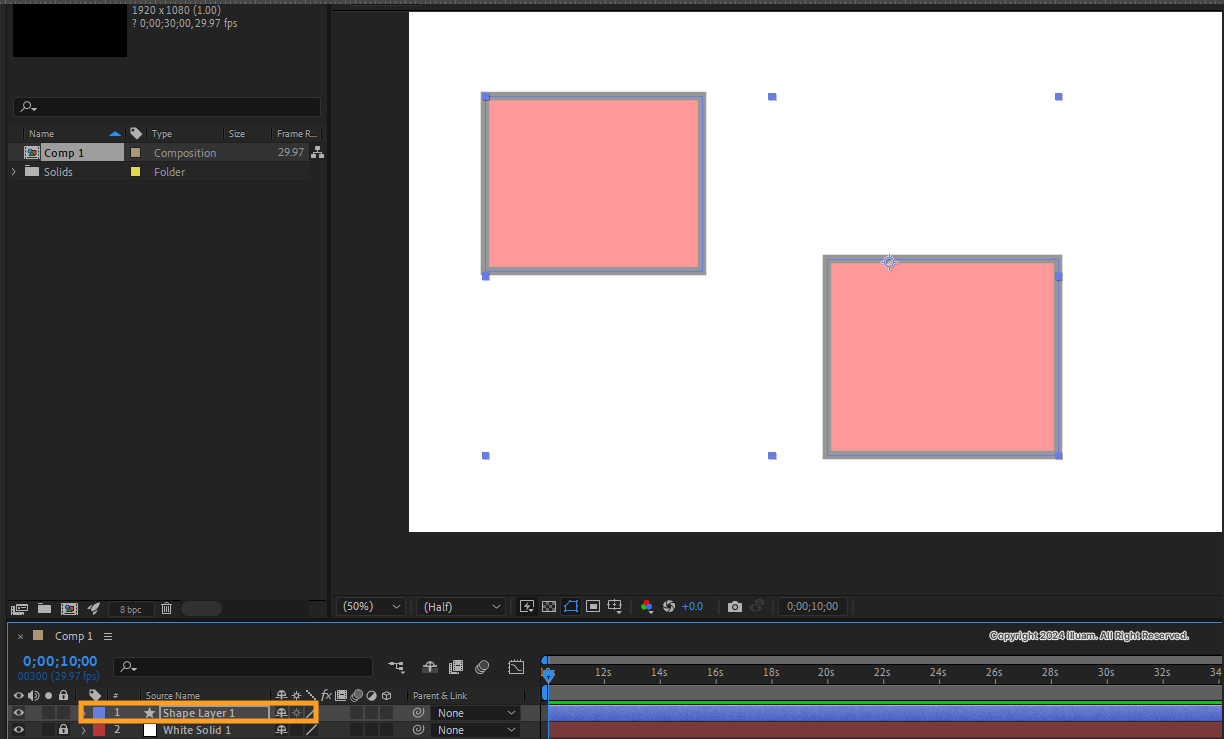Click the parent pick whip for White Solid 1

click(x=419, y=730)
